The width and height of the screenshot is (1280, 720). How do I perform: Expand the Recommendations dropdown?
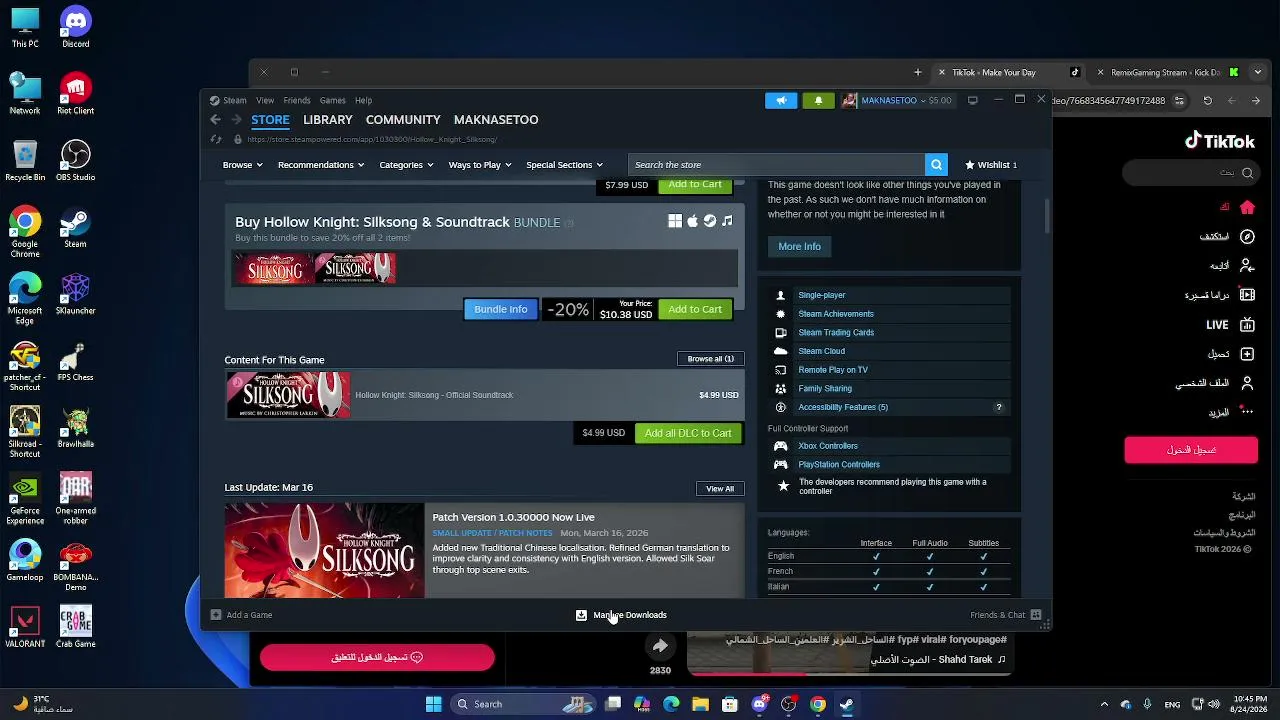tap(321, 165)
